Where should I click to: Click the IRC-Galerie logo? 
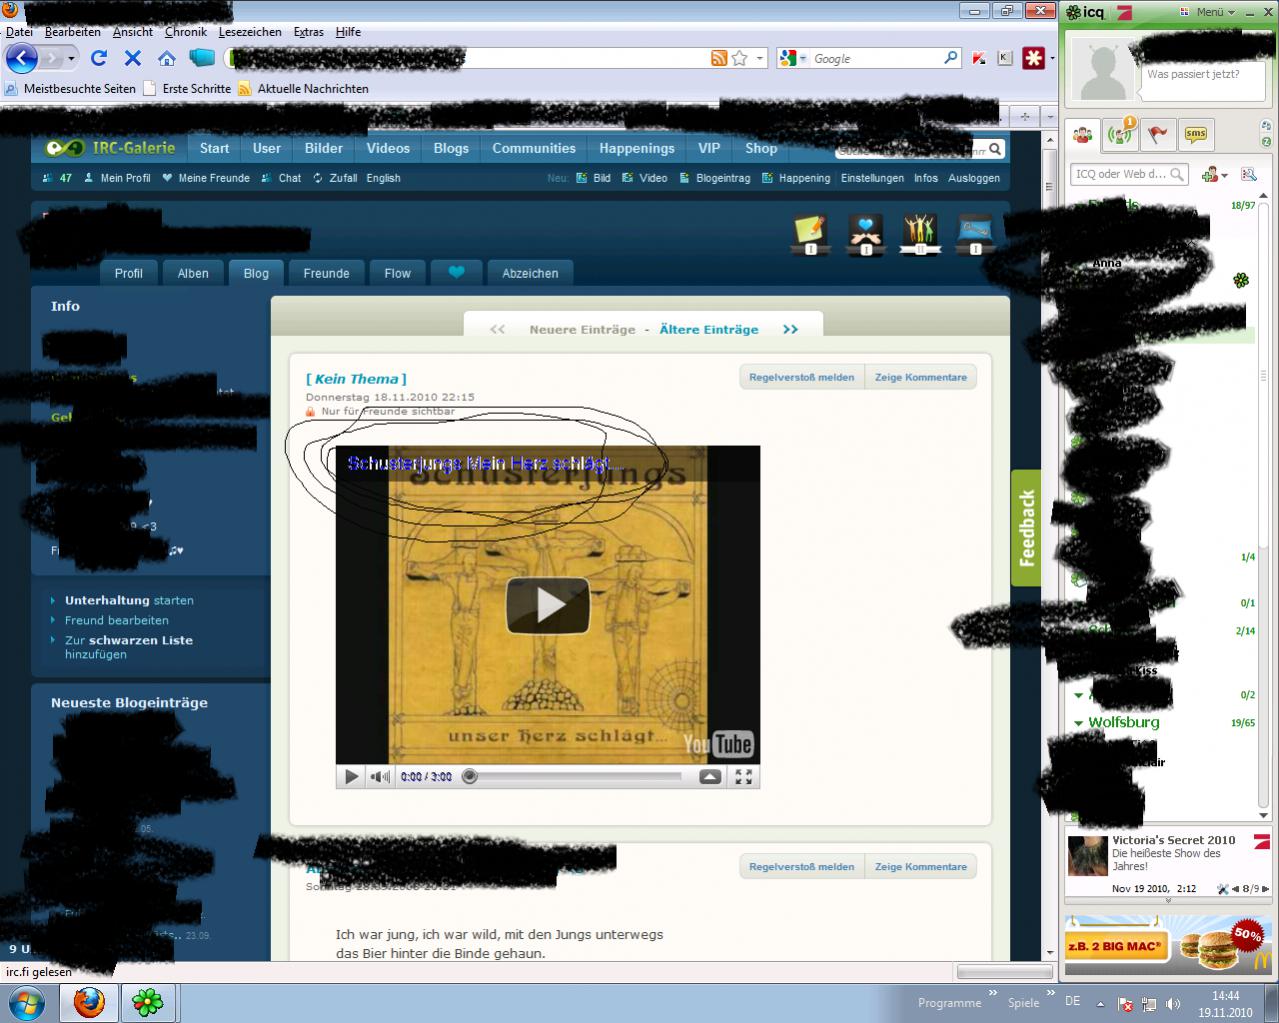(109, 148)
